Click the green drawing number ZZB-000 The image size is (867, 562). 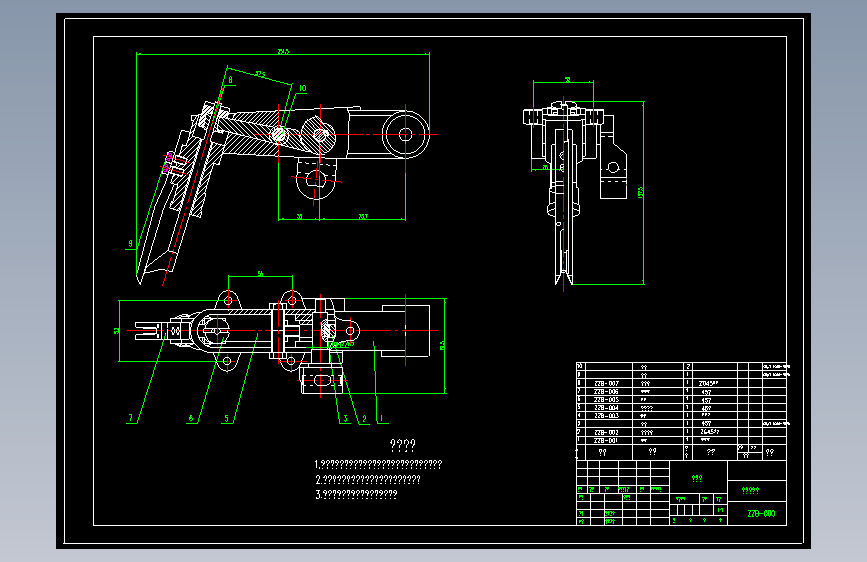coord(761,513)
